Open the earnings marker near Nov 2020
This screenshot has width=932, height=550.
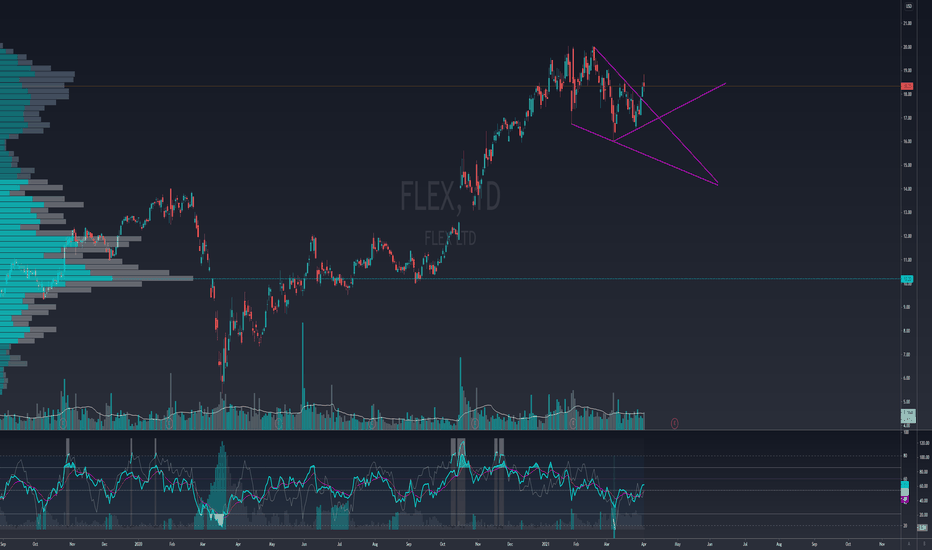[x=475, y=423]
